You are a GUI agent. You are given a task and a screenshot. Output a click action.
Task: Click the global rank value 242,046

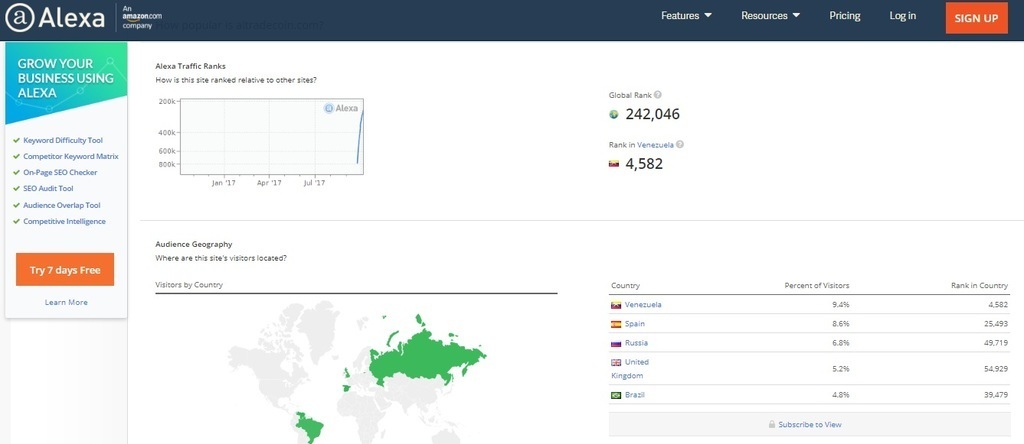coord(652,114)
